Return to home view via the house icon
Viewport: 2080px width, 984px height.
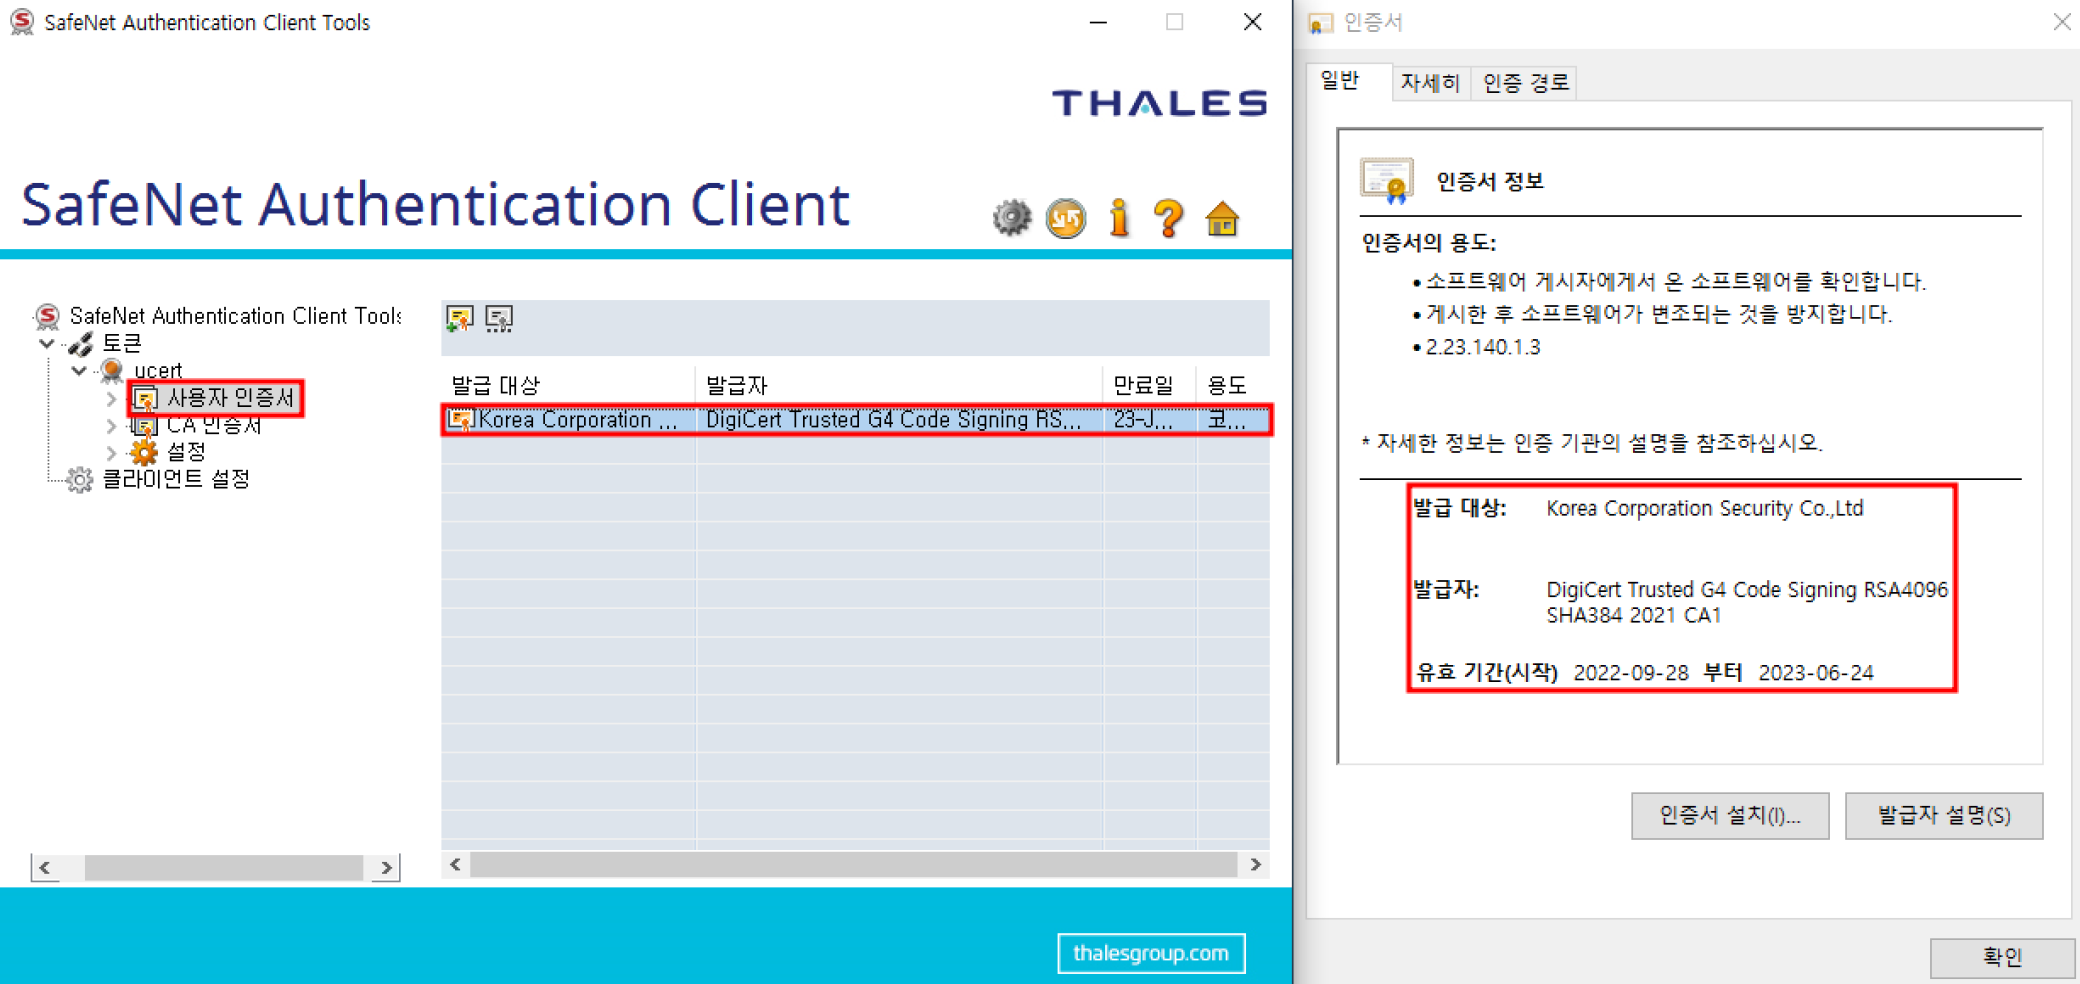(x=1222, y=217)
